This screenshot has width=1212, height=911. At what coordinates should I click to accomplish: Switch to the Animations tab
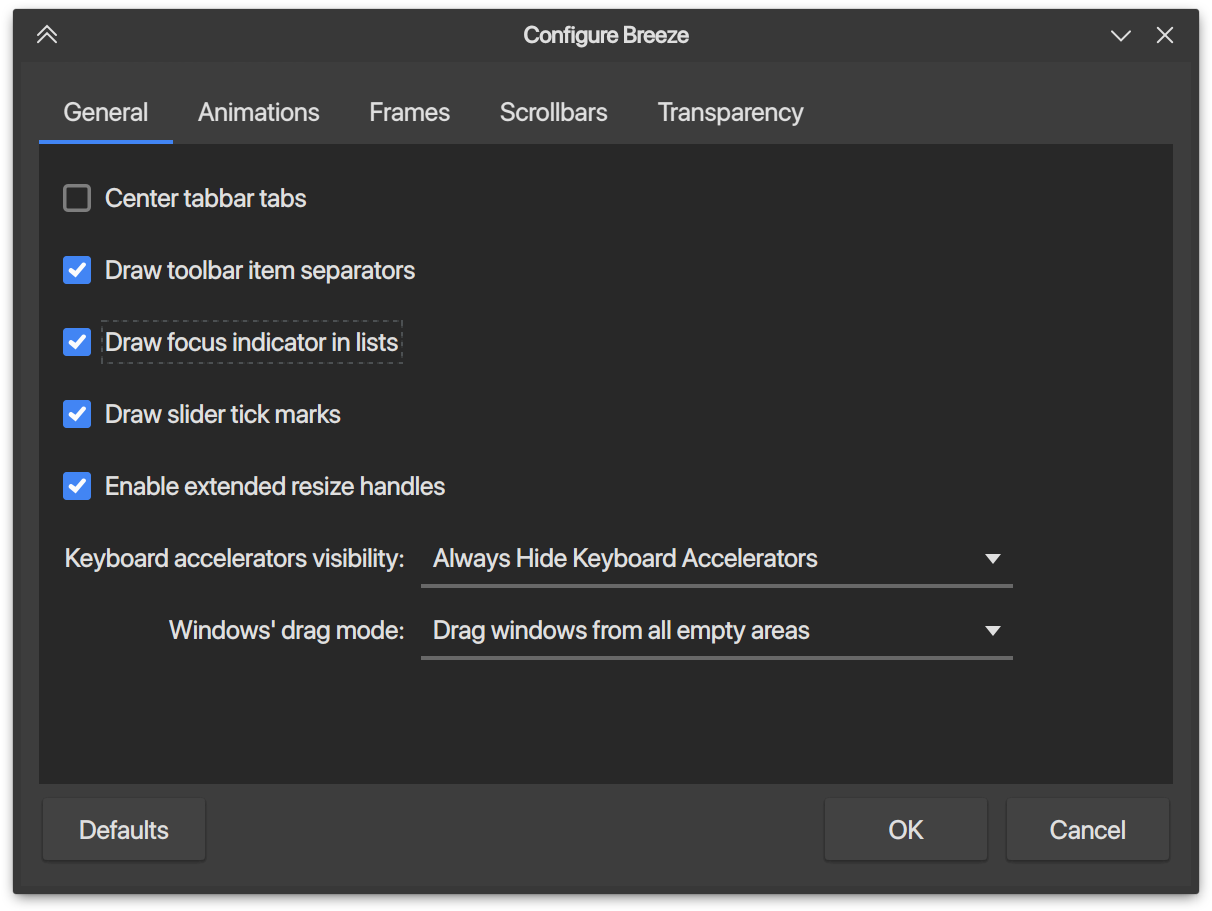point(259,112)
